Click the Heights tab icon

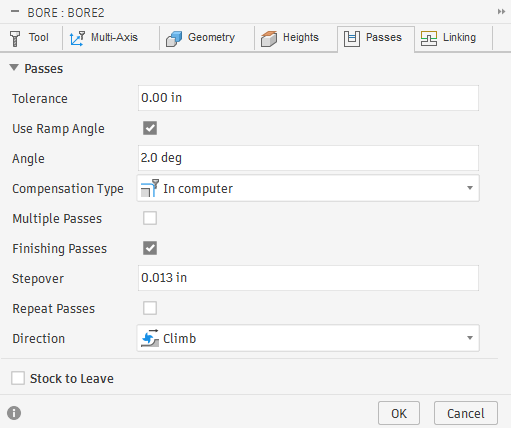(269, 38)
